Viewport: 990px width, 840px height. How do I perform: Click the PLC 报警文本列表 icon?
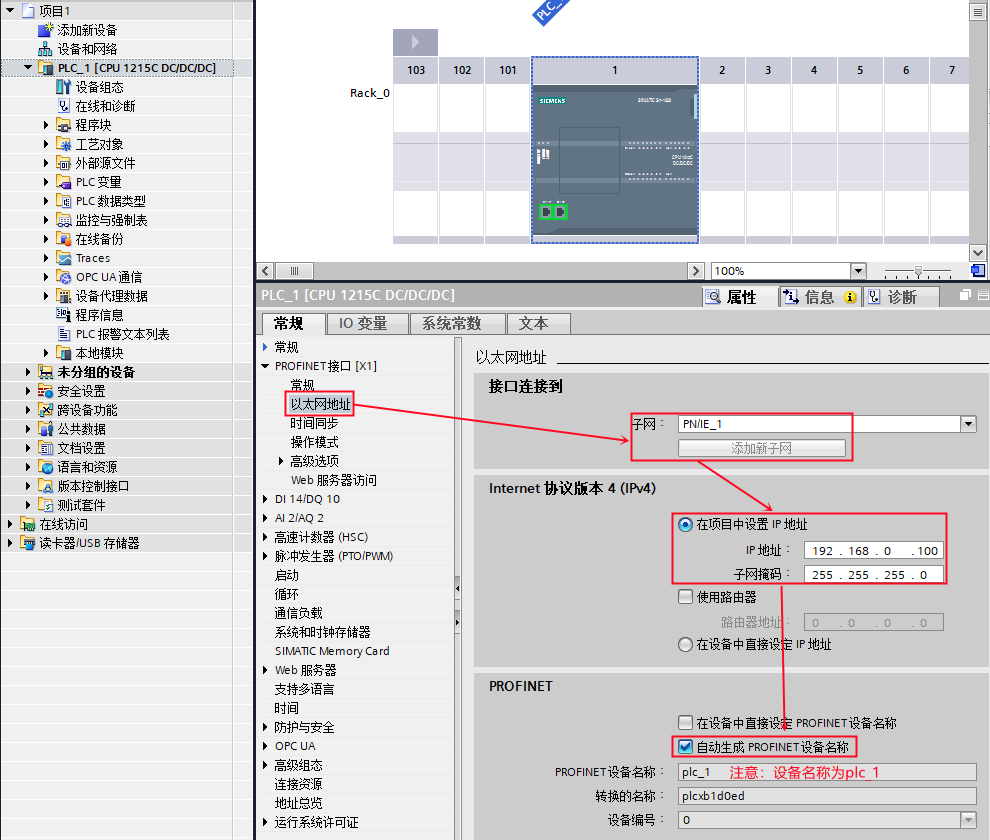(63, 333)
